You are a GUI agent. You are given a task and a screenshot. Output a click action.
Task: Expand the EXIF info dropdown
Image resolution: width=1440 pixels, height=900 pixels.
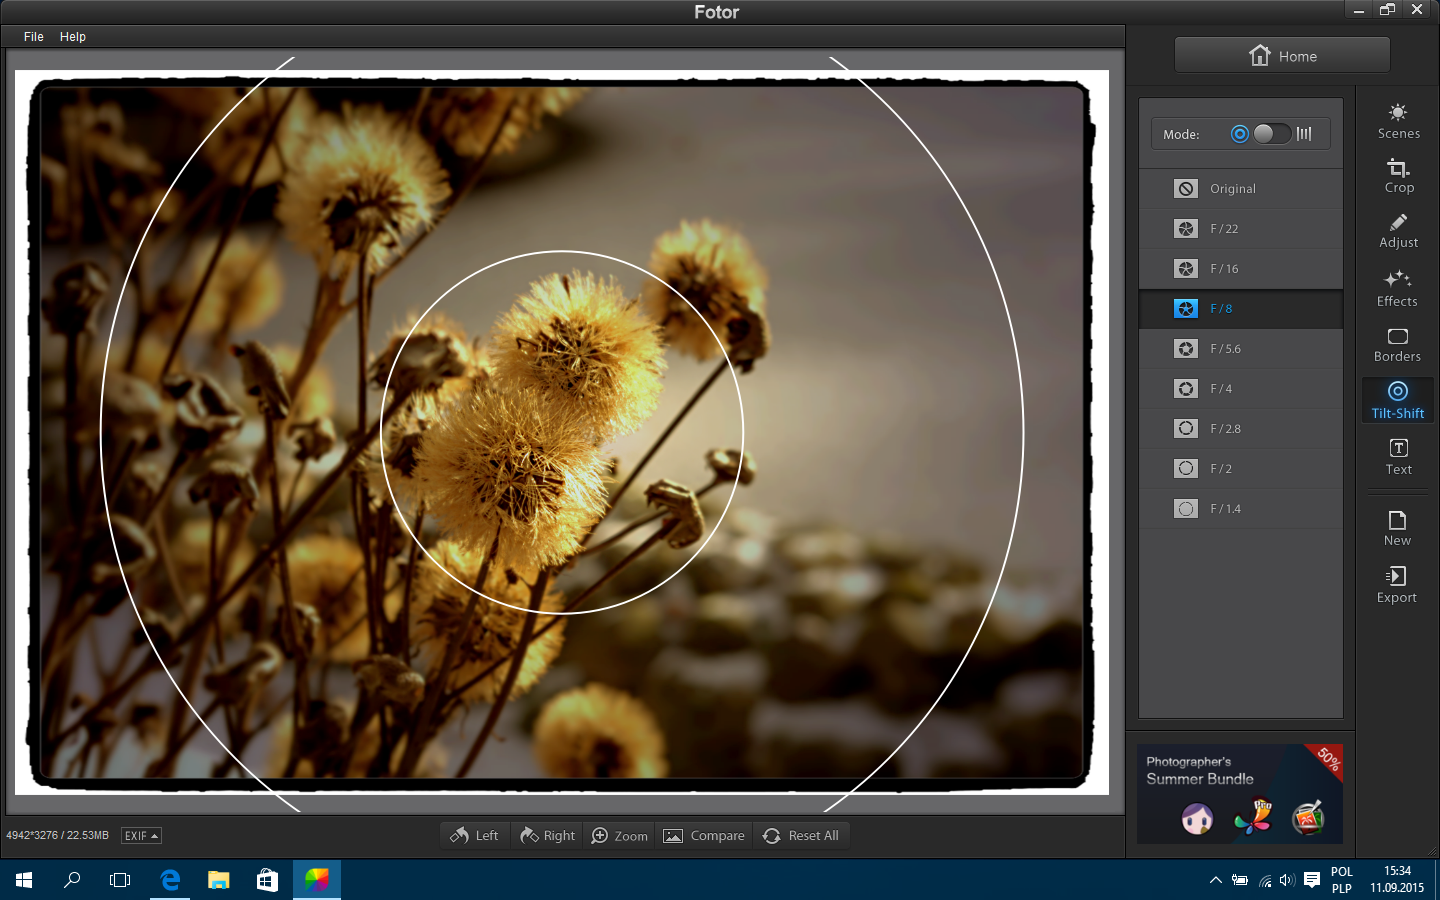click(x=141, y=836)
